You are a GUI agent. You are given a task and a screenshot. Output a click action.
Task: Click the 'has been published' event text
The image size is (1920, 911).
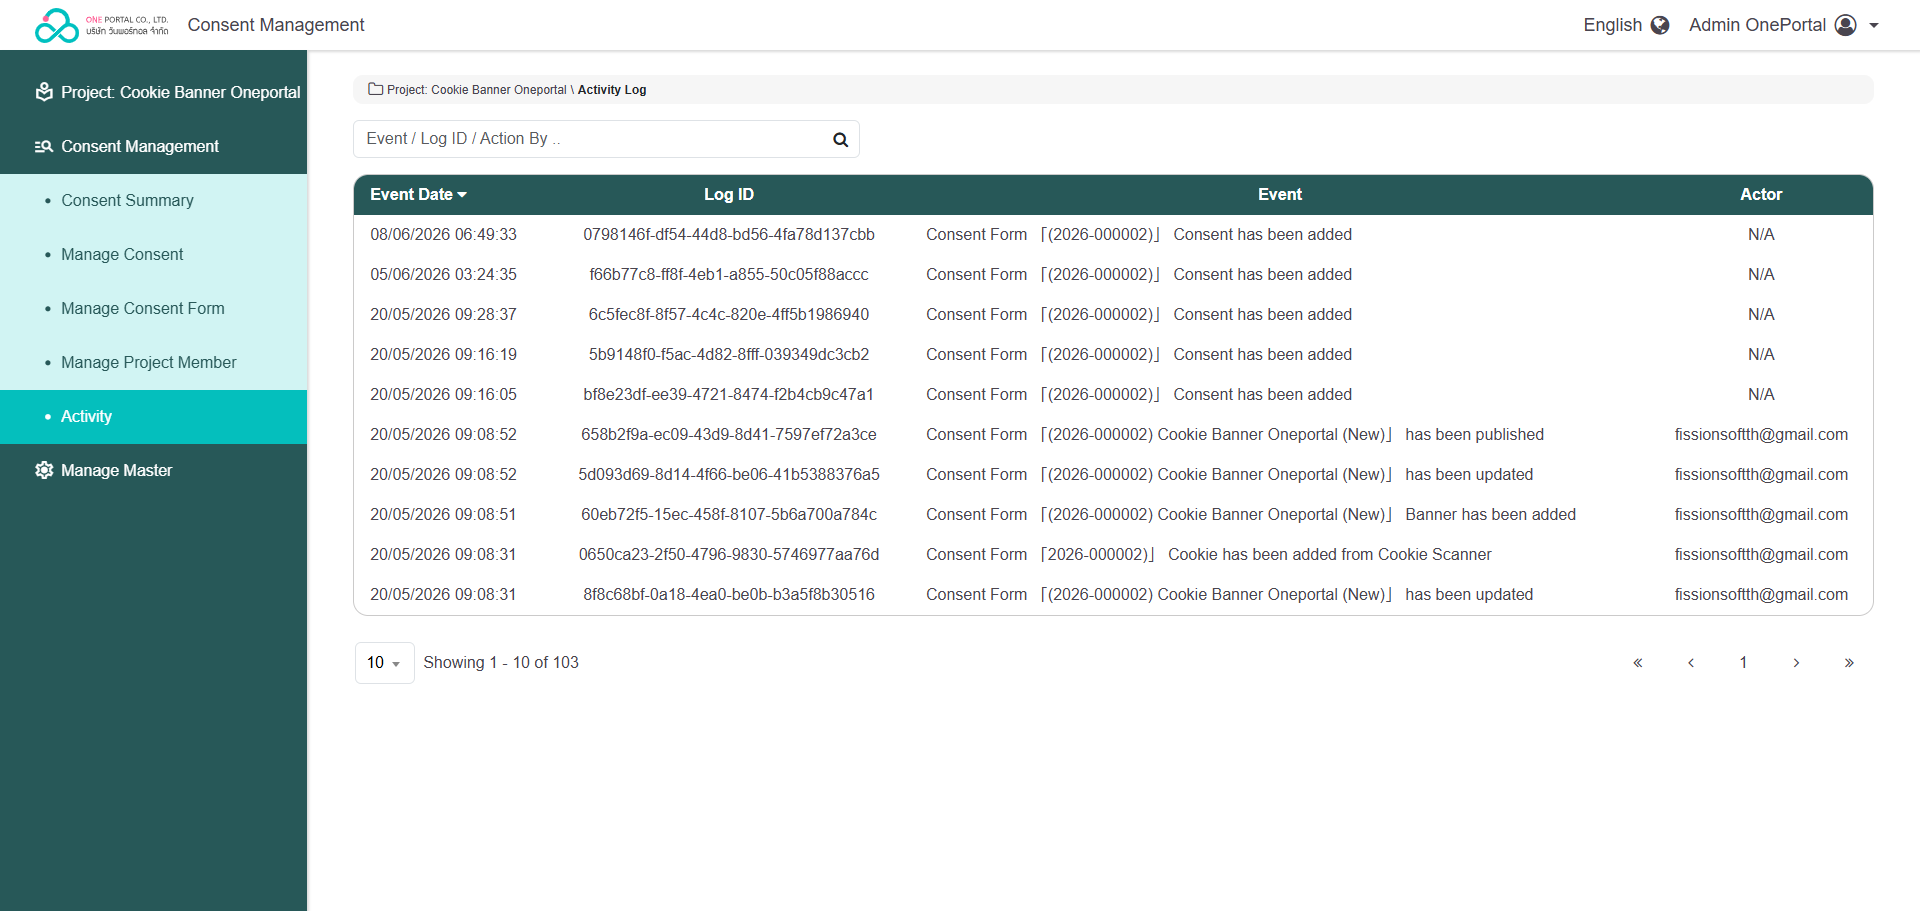click(1474, 435)
